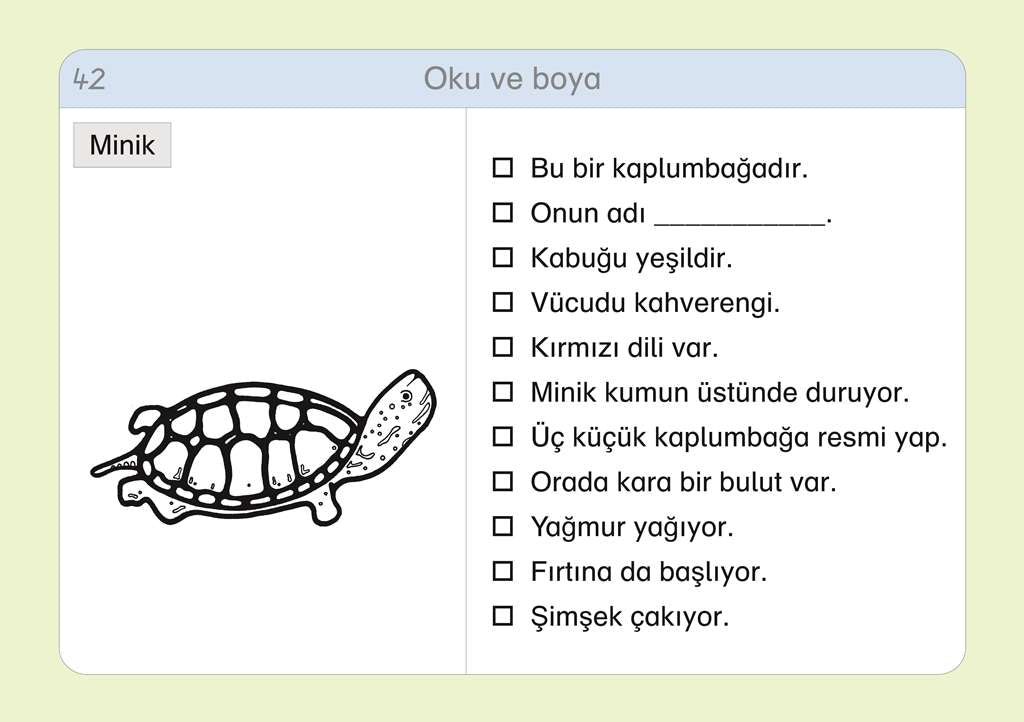Click the sentence text 'Bu bir kaplumbağadır.'

click(669, 168)
